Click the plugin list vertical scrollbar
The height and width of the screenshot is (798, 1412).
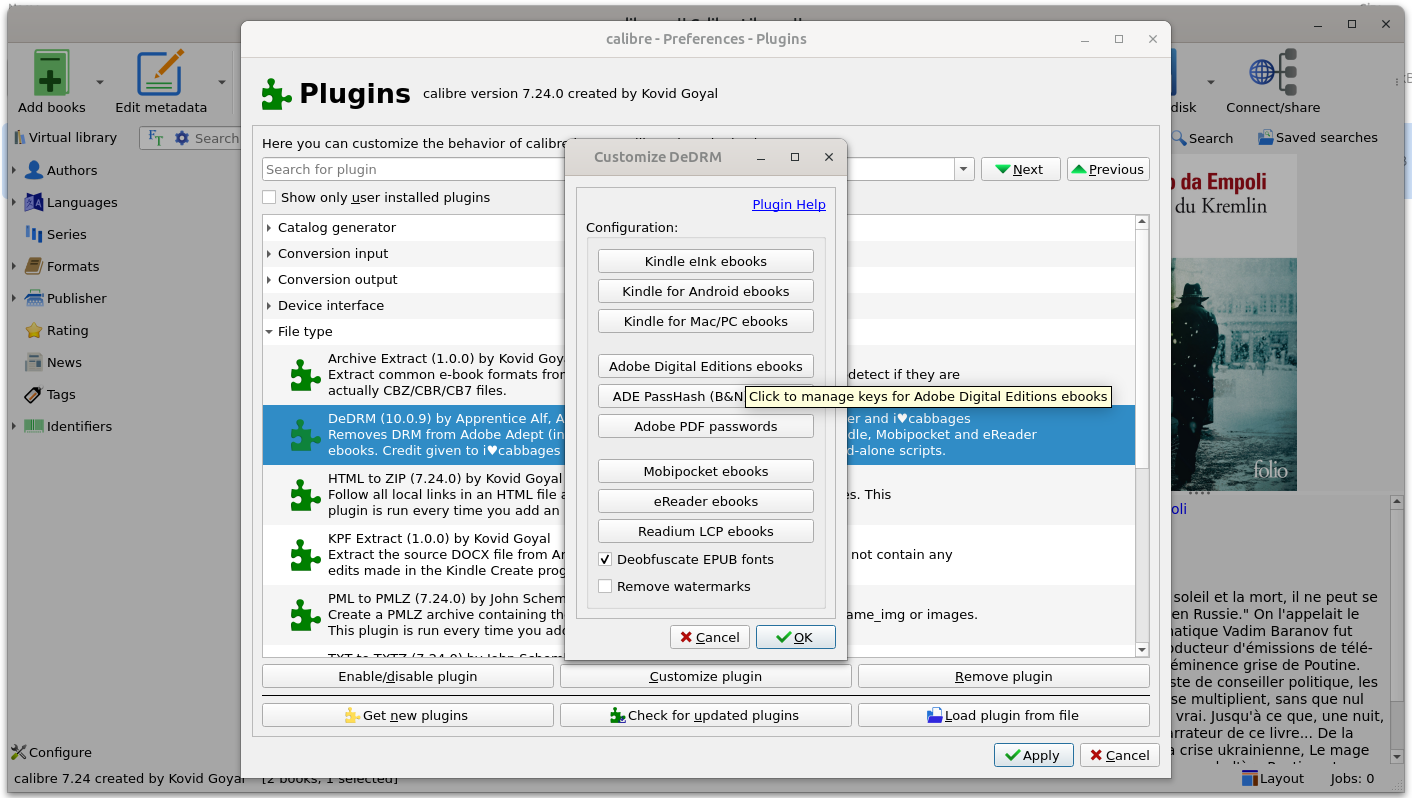[1142, 436]
